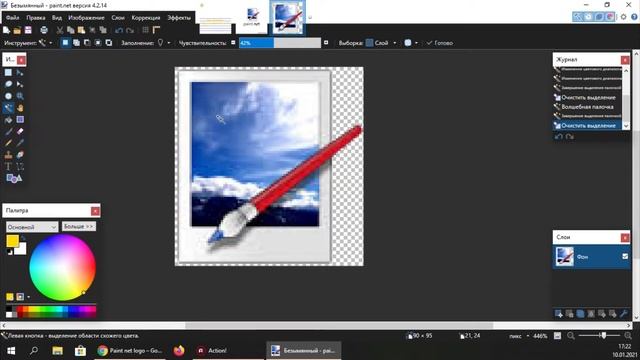Set selection mode to Subtract
The image size is (640, 360).
(87, 43)
